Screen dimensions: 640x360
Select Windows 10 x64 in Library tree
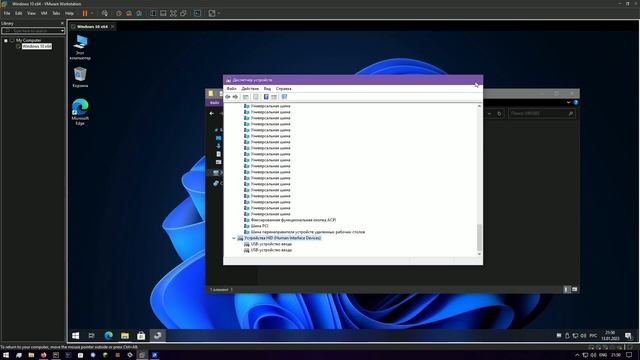[37, 46]
